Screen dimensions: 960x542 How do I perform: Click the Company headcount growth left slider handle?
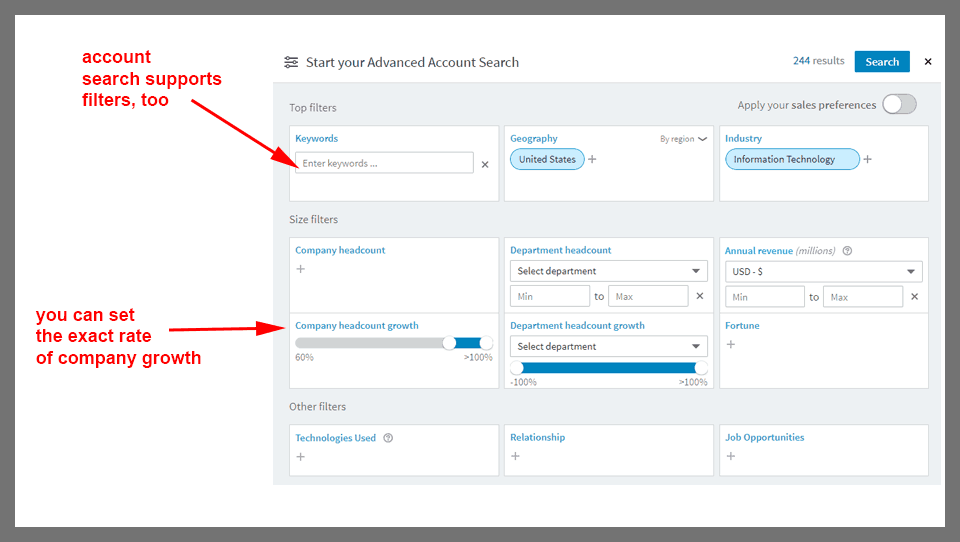click(x=449, y=343)
